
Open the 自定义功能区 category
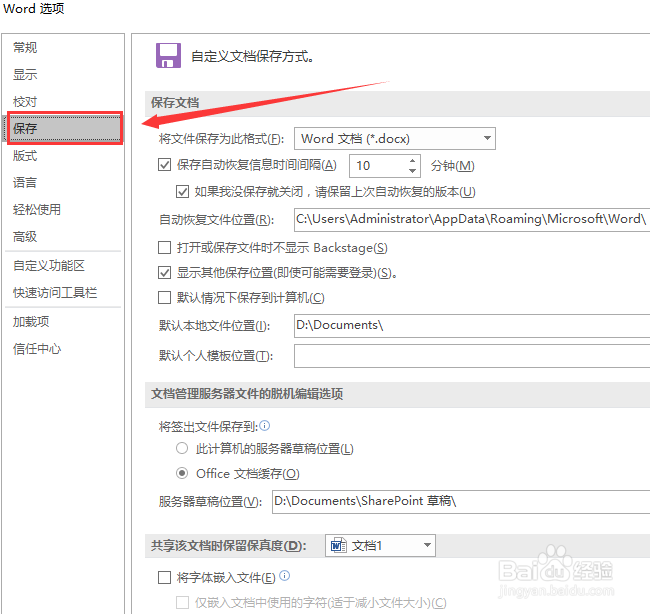point(49,265)
